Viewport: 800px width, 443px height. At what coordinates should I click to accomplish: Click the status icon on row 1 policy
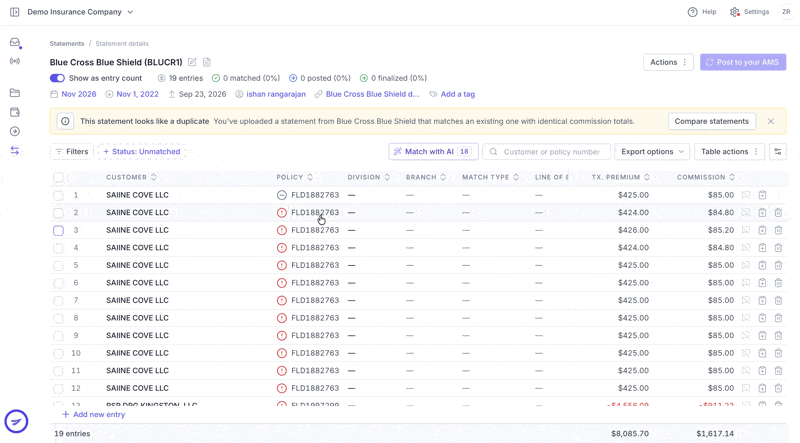click(x=282, y=195)
